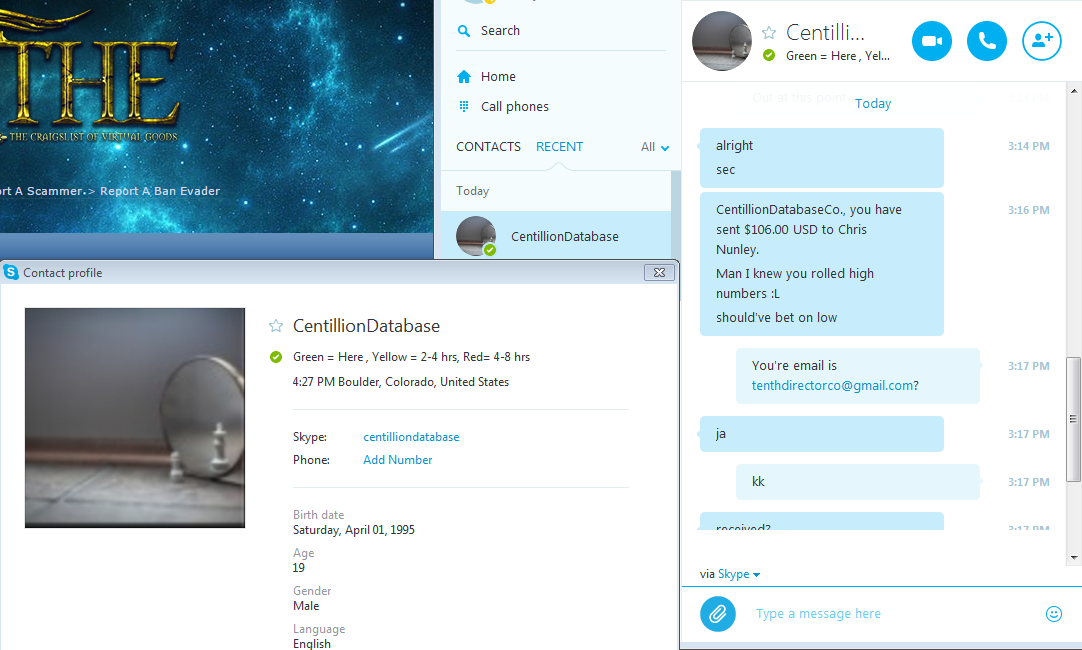
Task: Click the large profile picture
Action: [x=135, y=417]
